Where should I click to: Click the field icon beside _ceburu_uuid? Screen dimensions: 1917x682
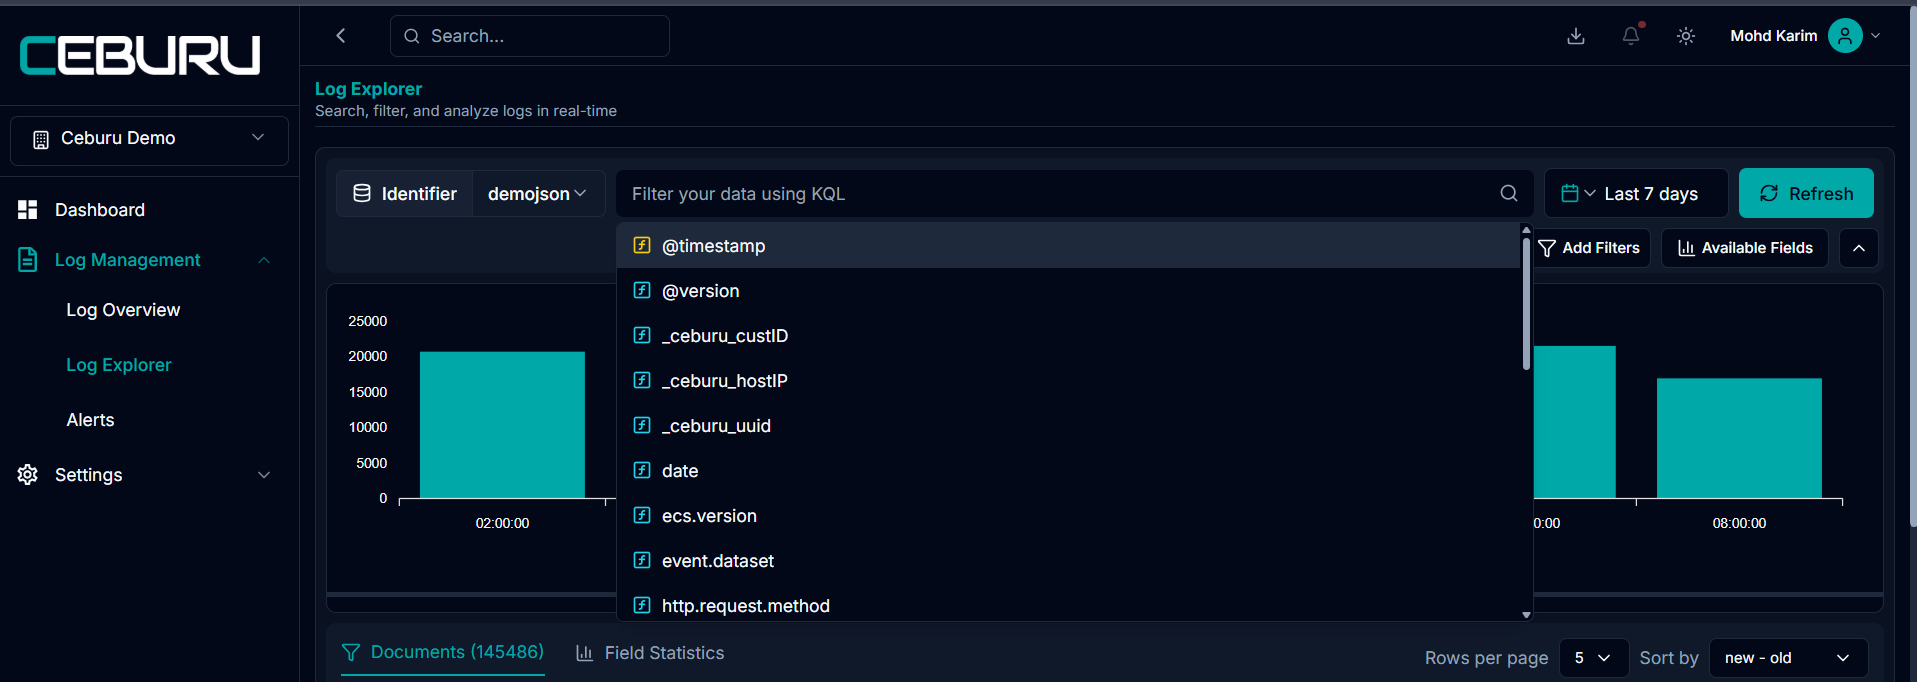coord(642,425)
